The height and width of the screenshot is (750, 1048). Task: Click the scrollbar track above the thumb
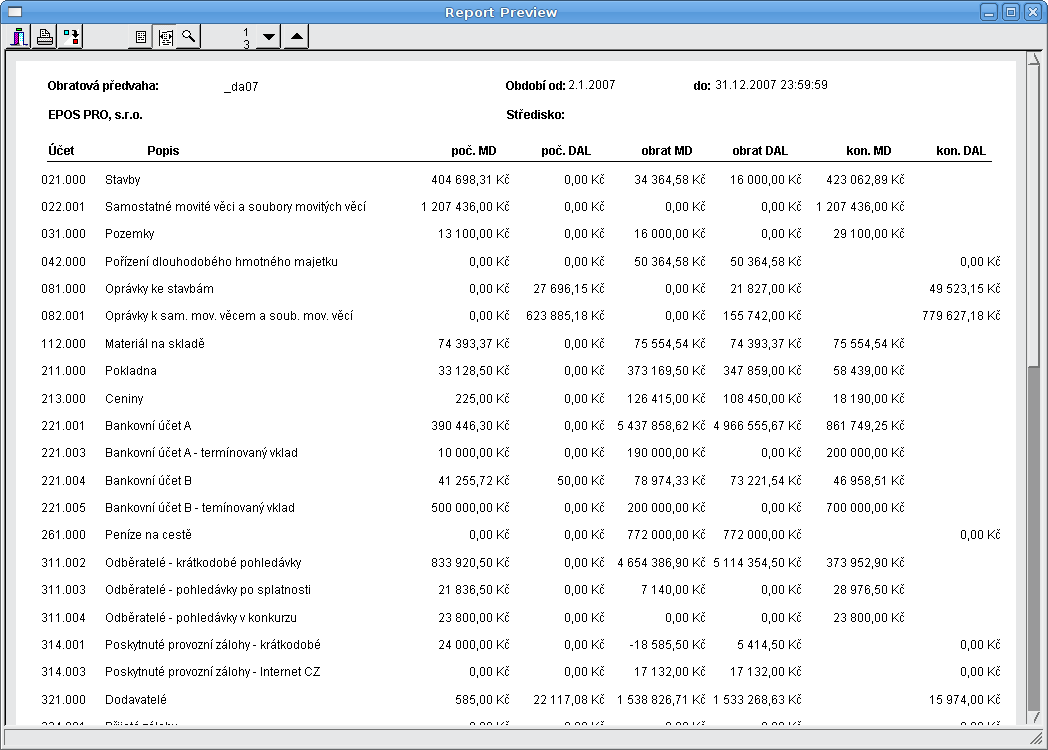click(1033, 200)
